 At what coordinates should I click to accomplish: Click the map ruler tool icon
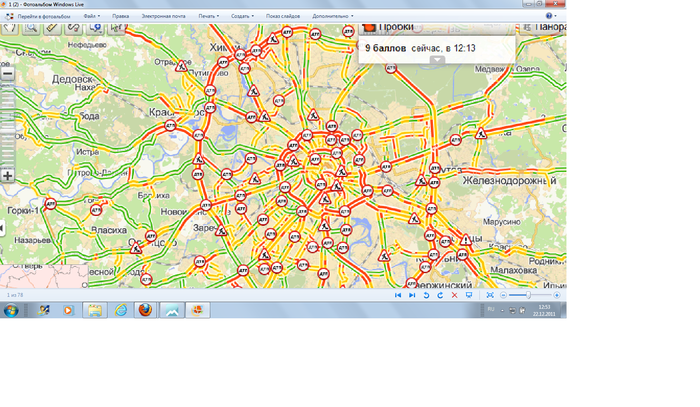tap(52, 28)
